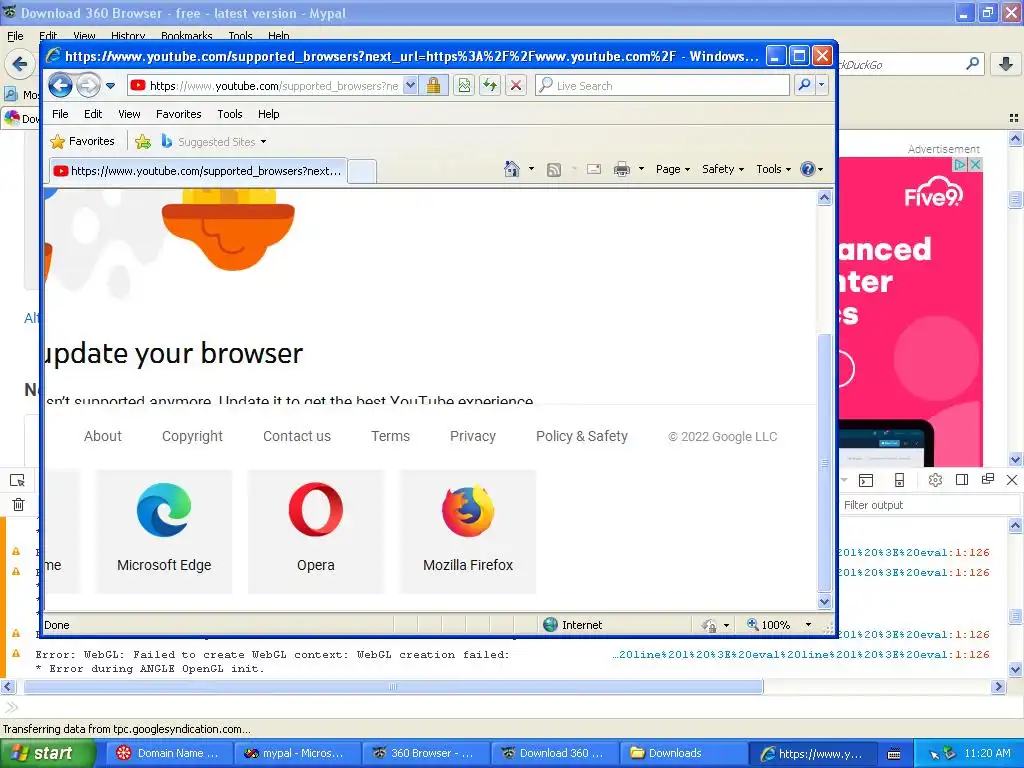Screen dimensions: 1024x768
Task: Click the RSS feeds icon in IE
Action: (x=554, y=170)
